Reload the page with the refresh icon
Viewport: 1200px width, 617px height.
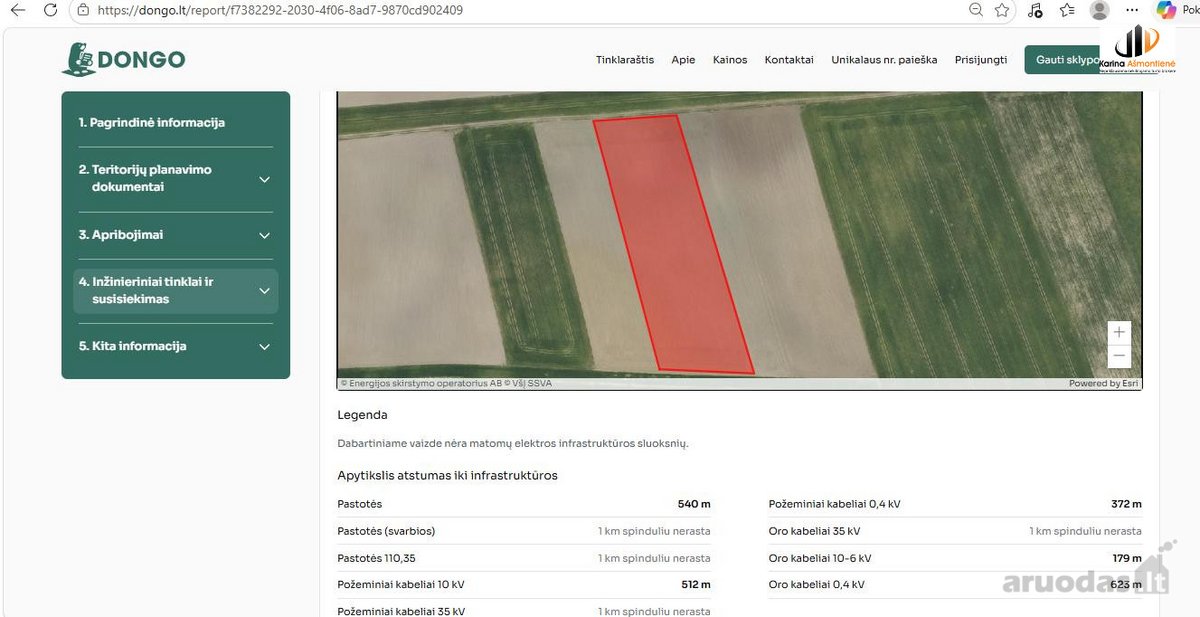pyautogui.click(x=51, y=10)
